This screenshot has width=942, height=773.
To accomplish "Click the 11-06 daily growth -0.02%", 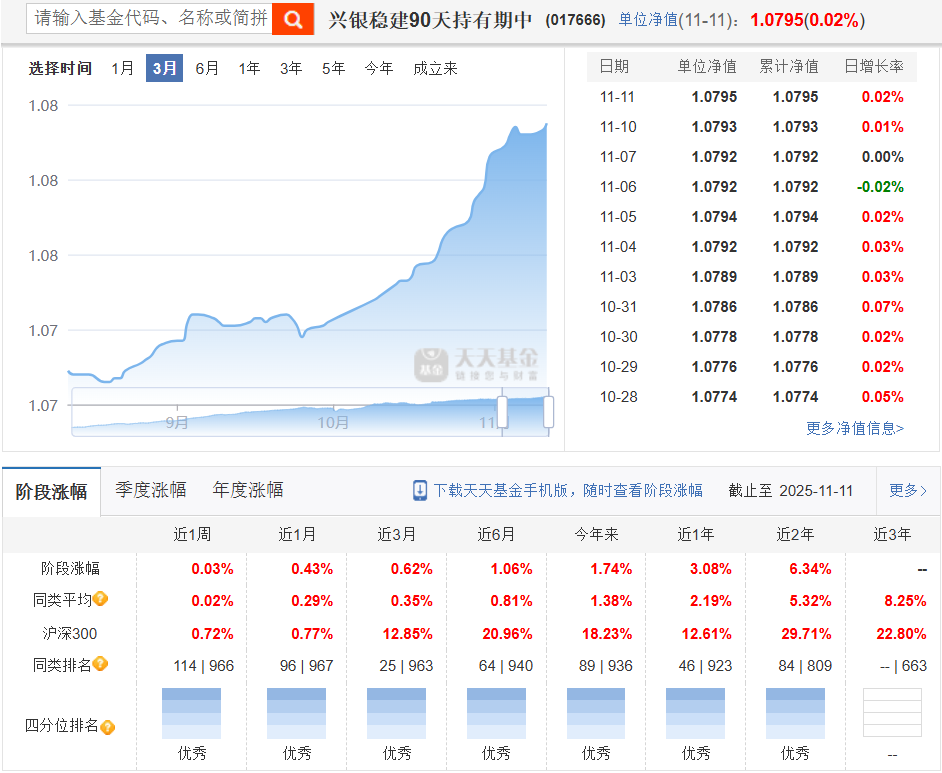I will coord(880,187).
